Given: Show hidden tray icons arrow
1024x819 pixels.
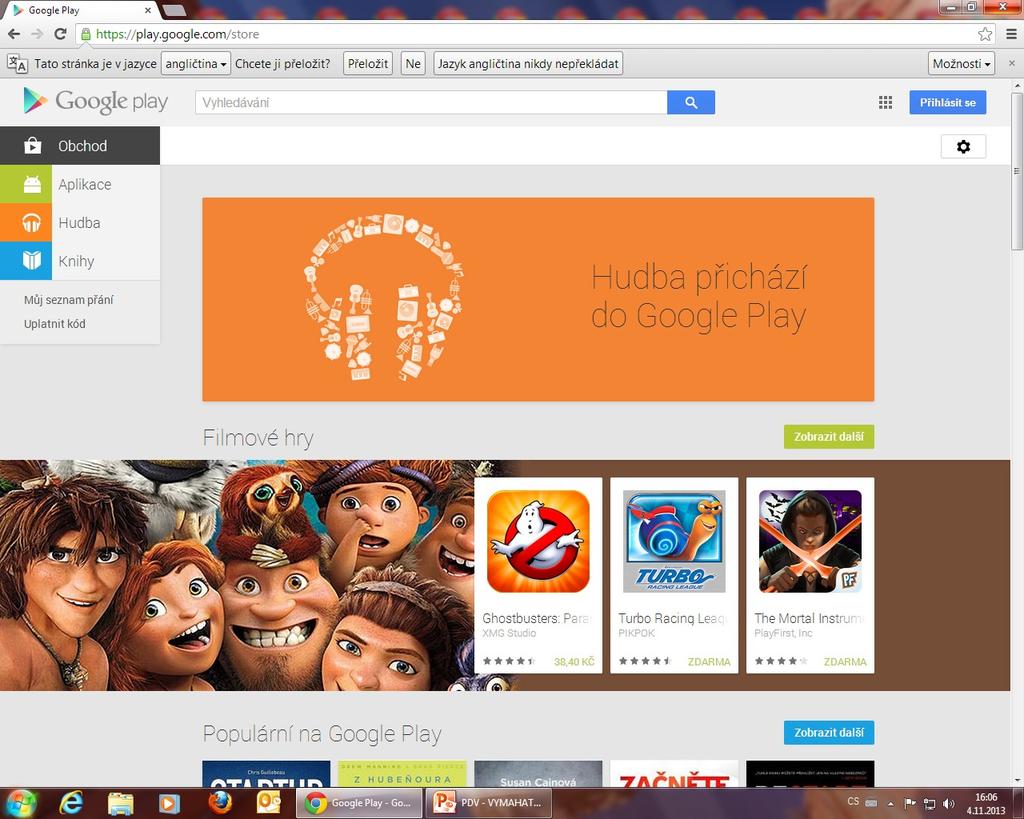Looking at the screenshot, I should pos(890,803).
